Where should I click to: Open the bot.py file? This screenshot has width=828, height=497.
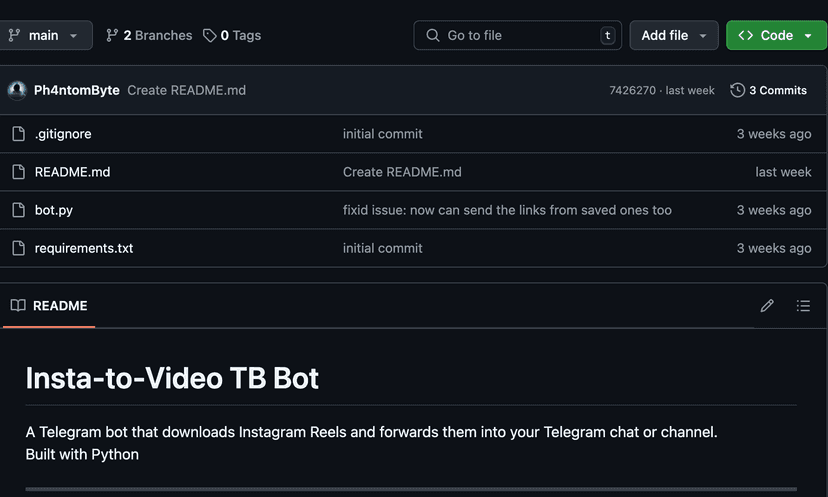click(x=54, y=210)
